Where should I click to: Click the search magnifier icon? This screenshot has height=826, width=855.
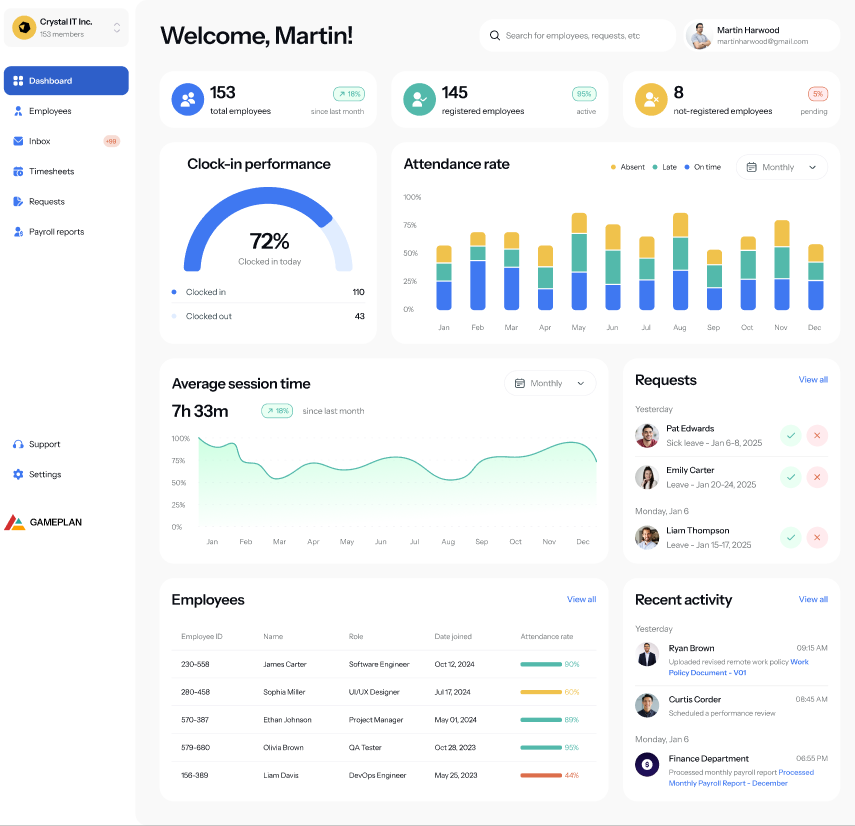point(494,36)
